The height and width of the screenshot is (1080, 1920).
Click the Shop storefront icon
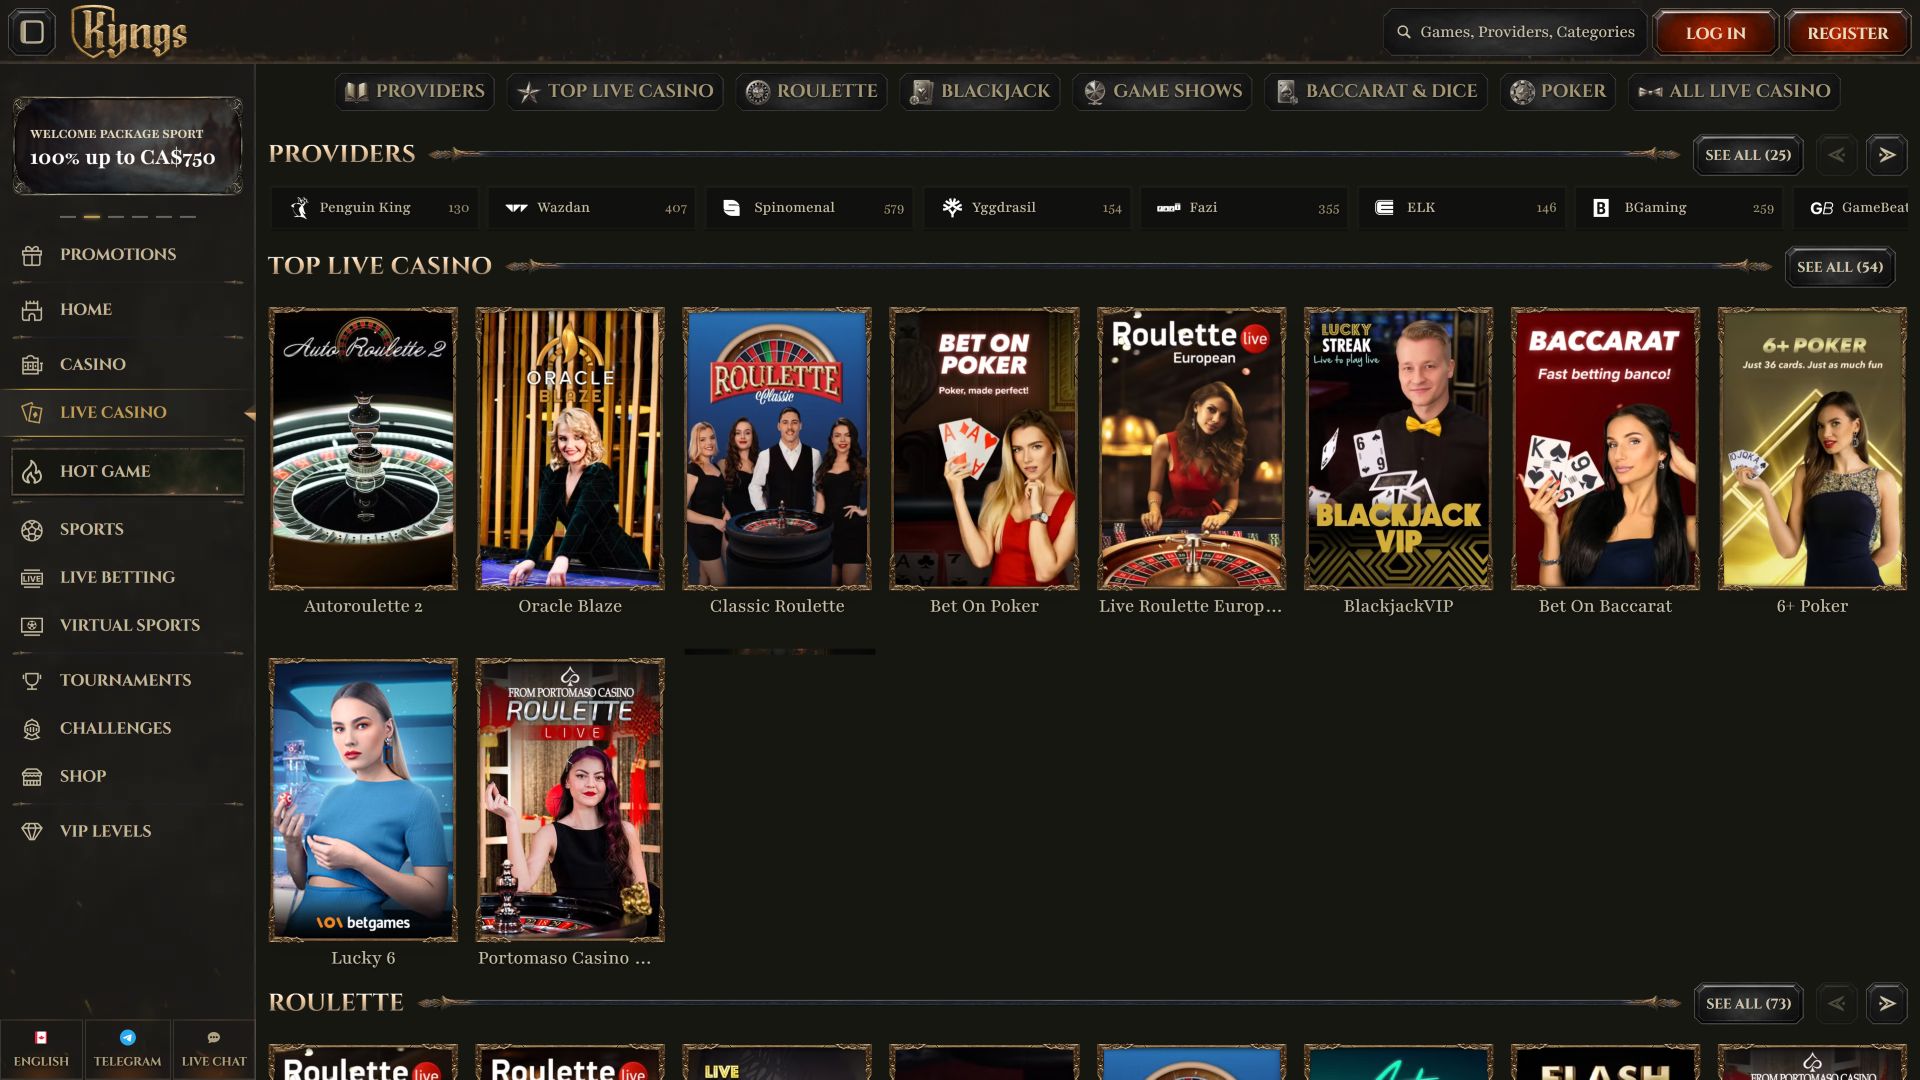tap(32, 777)
